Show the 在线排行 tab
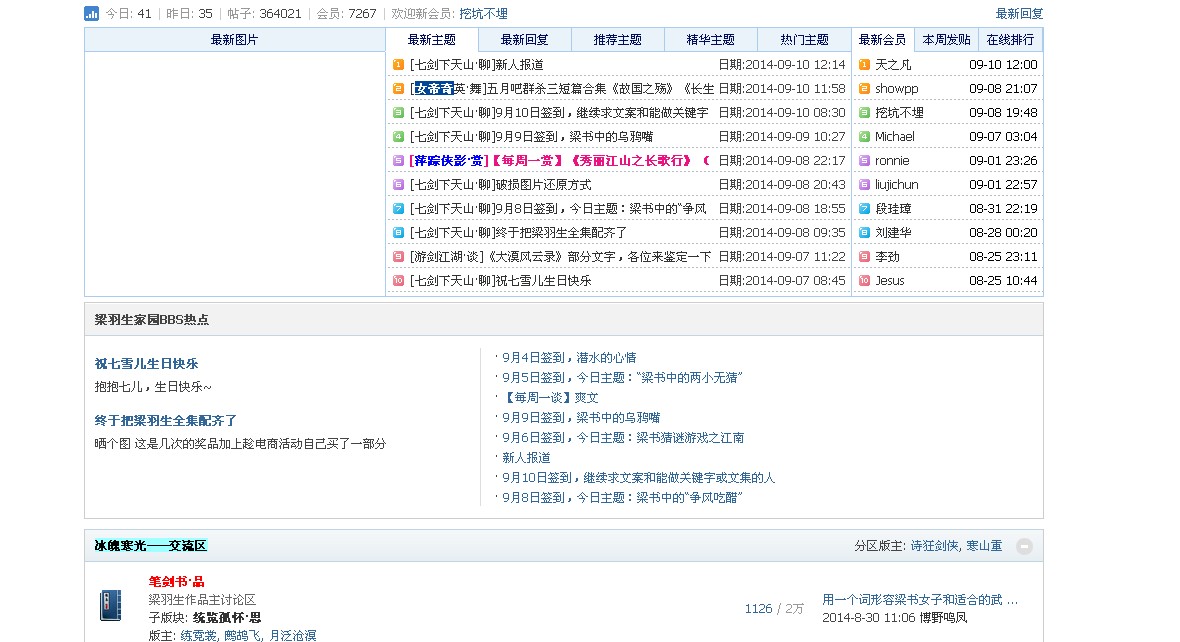The height and width of the screenshot is (642, 1180). click(x=1010, y=40)
